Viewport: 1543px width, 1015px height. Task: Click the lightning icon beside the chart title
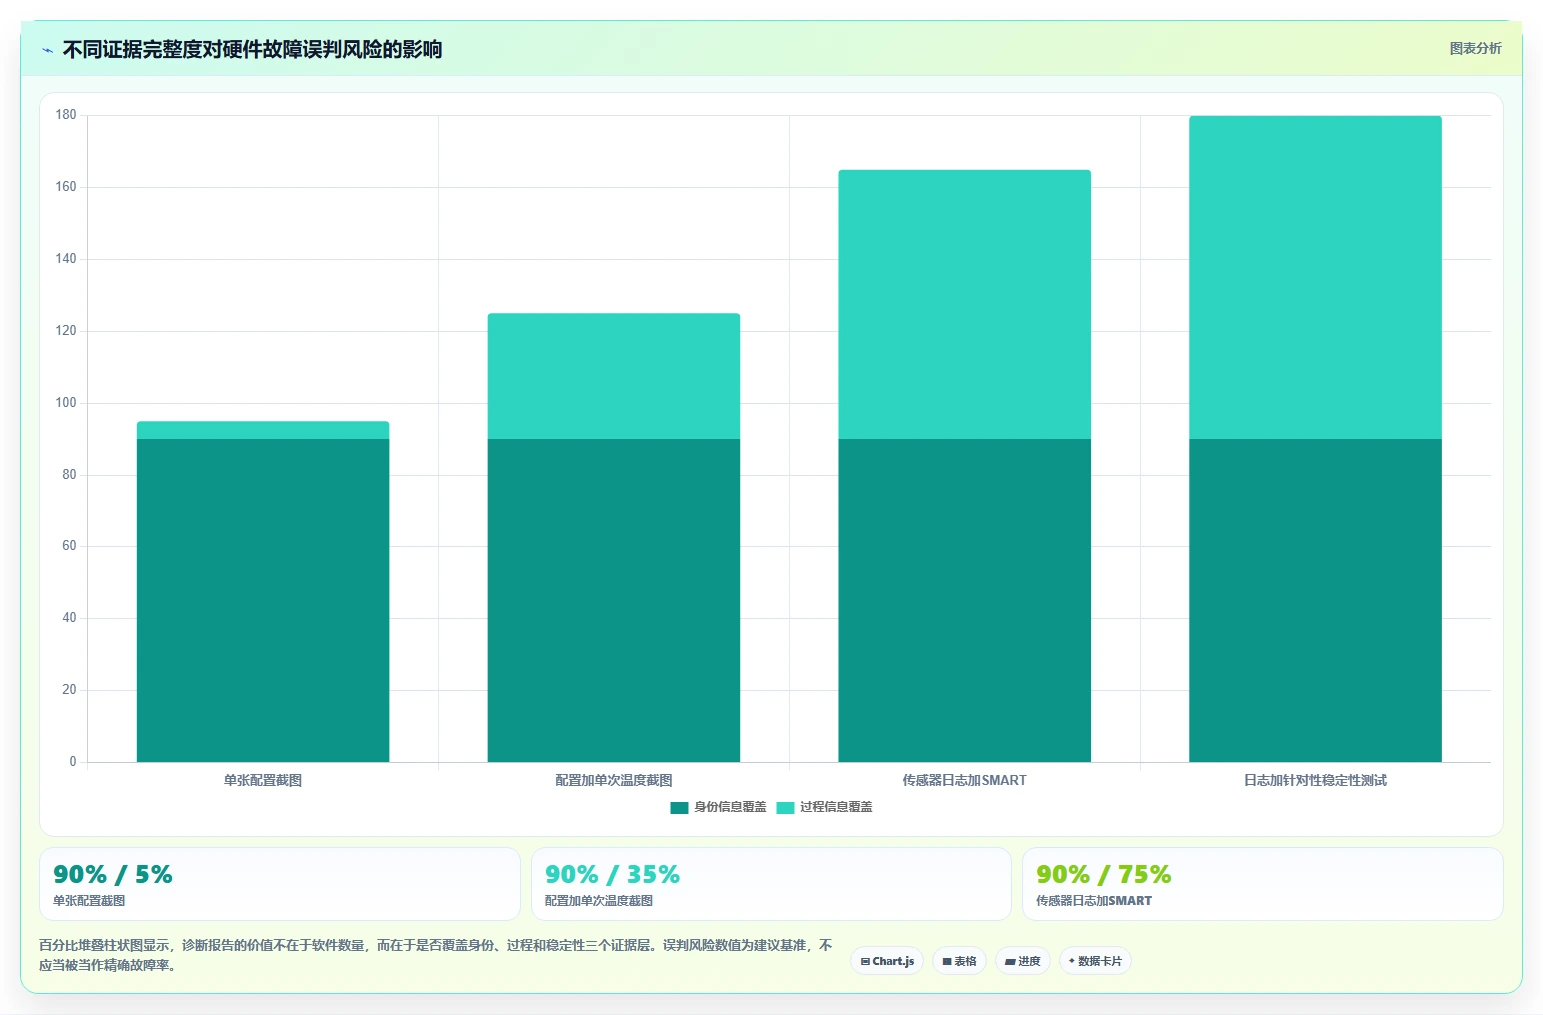pos(47,50)
